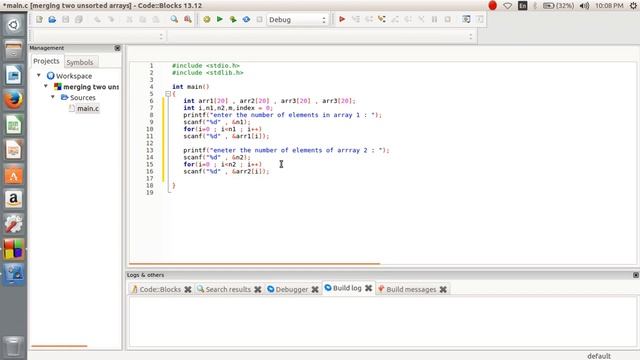
Task: Click the Save all files icon
Action: [79, 19]
